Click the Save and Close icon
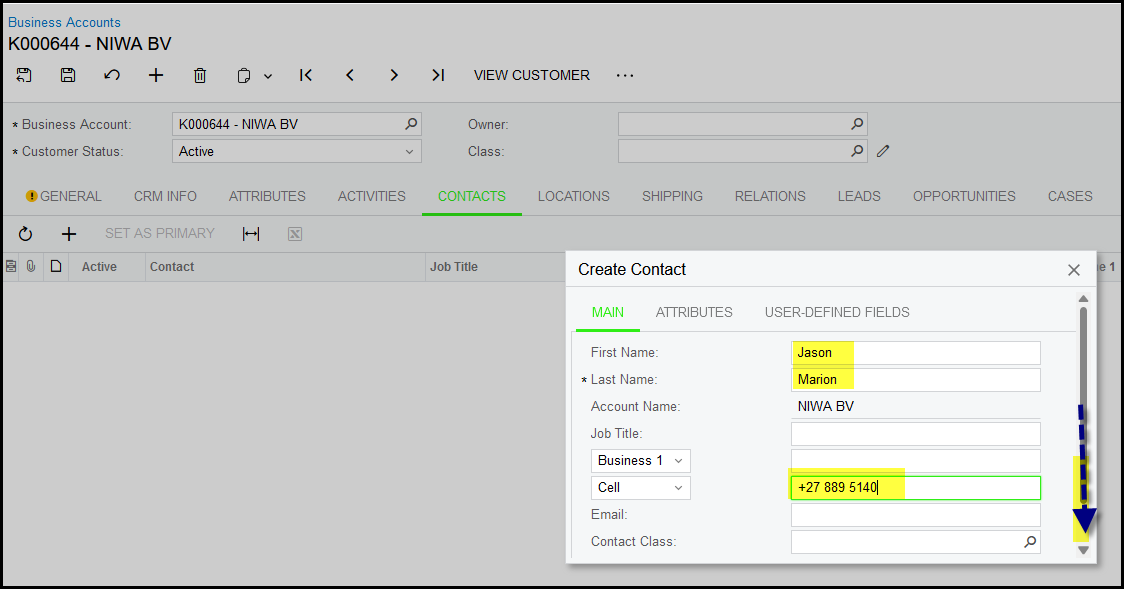Image resolution: width=1124 pixels, height=589 pixels. pos(24,75)
